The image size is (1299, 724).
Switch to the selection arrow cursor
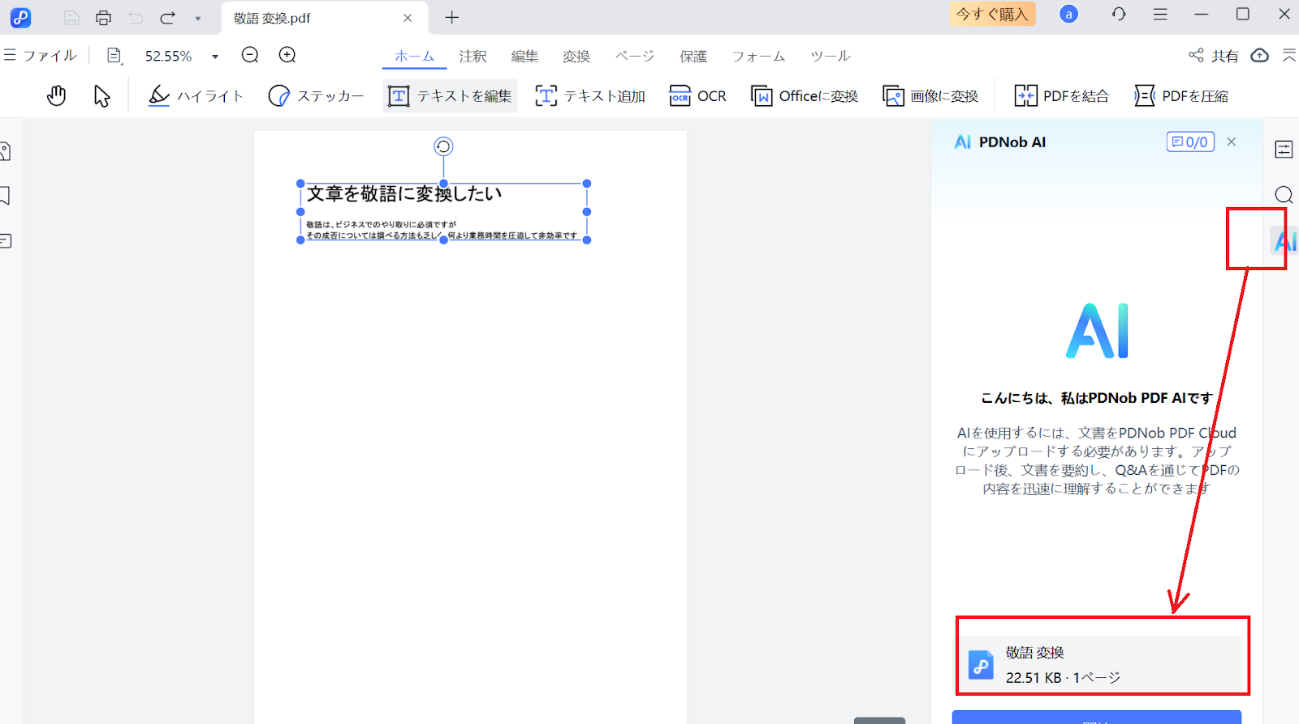click(104, 94)
